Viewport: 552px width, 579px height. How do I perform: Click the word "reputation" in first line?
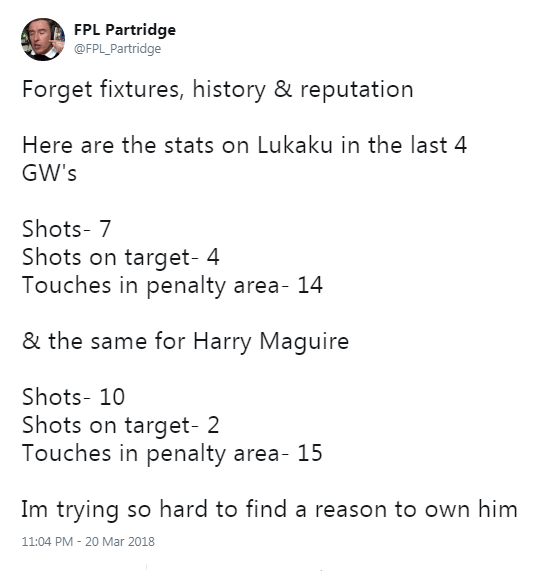[x=357, y=90]
